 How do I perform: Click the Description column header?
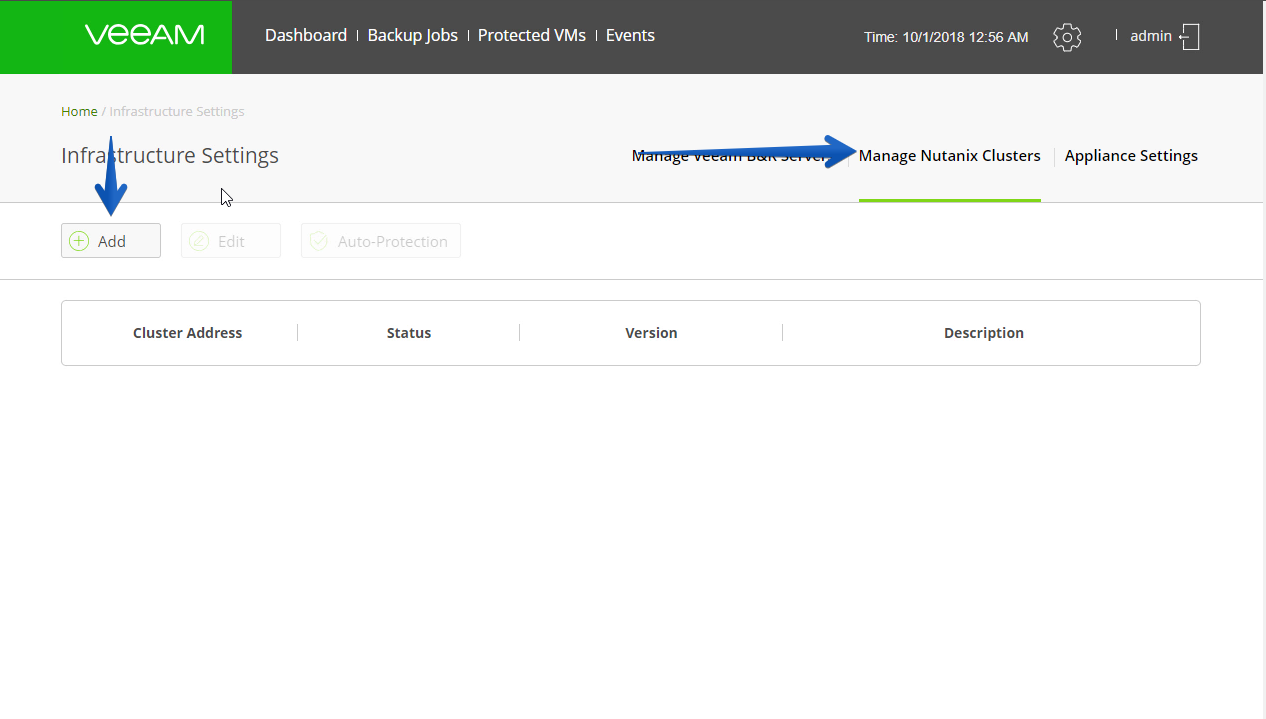984,333
